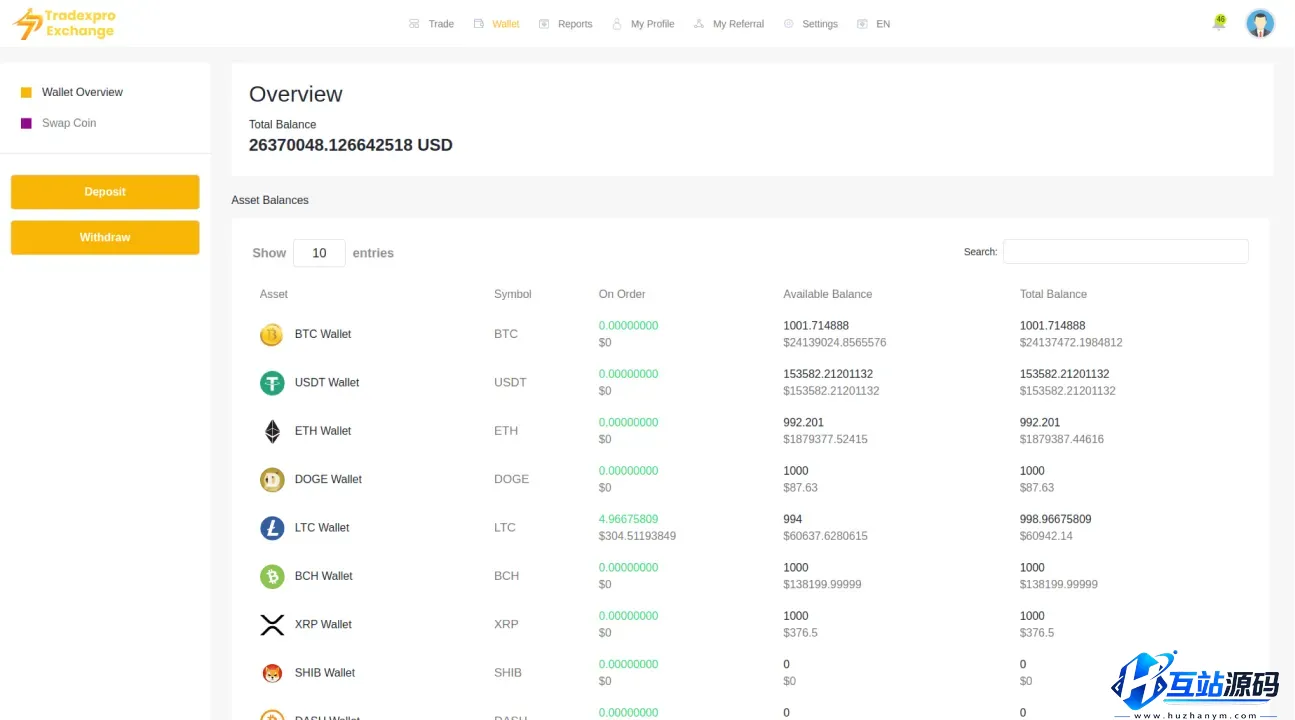The image size is (1295, 720).
Task: Click the My Profile person icon
Action: 617,24
